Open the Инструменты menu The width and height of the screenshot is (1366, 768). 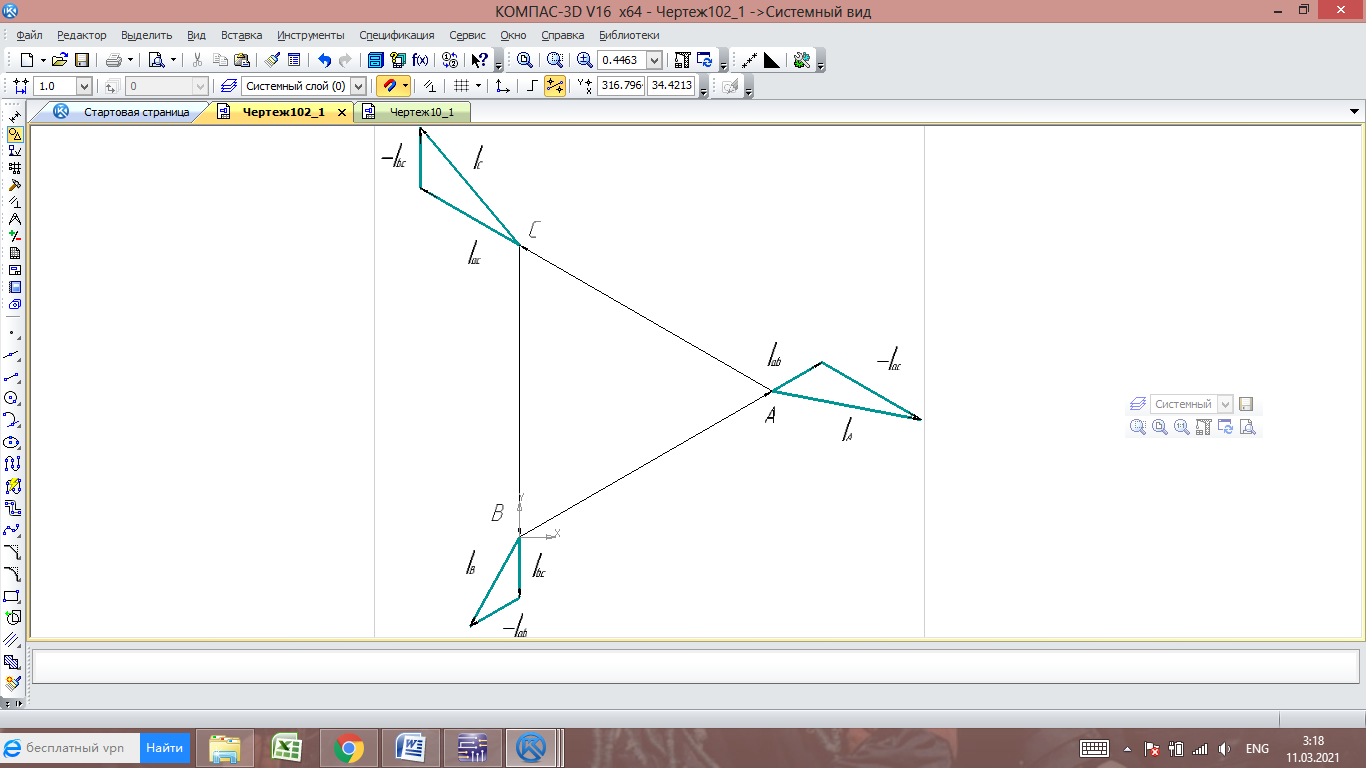click(x=310, y=35)
